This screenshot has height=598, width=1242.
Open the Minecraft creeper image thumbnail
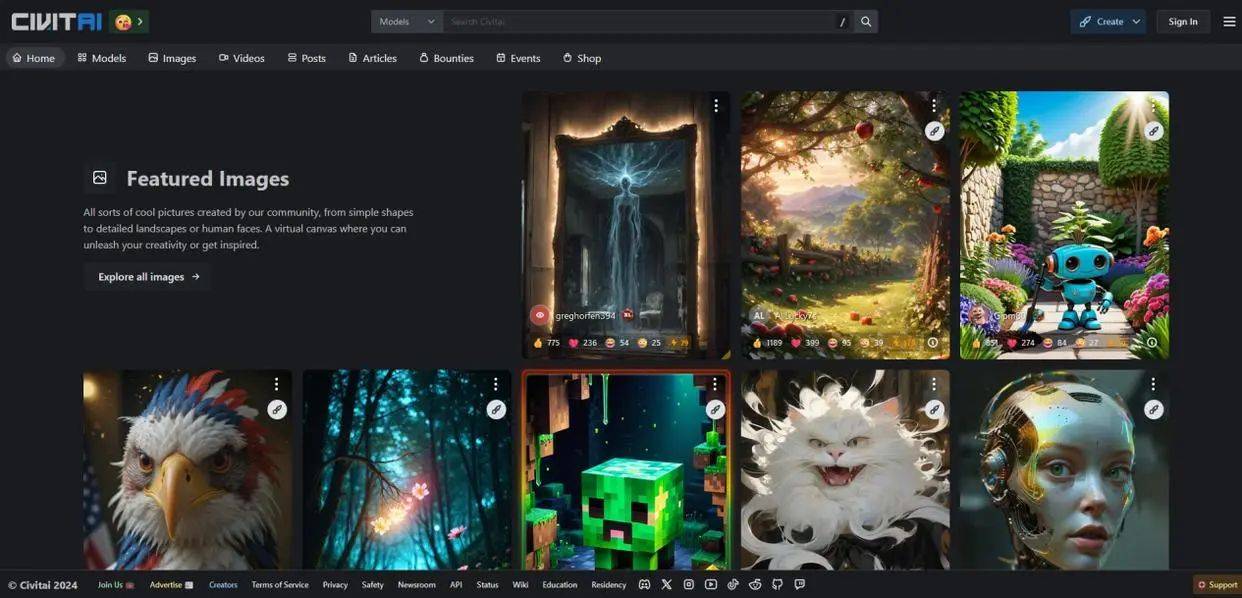click(x=626, y=470)
